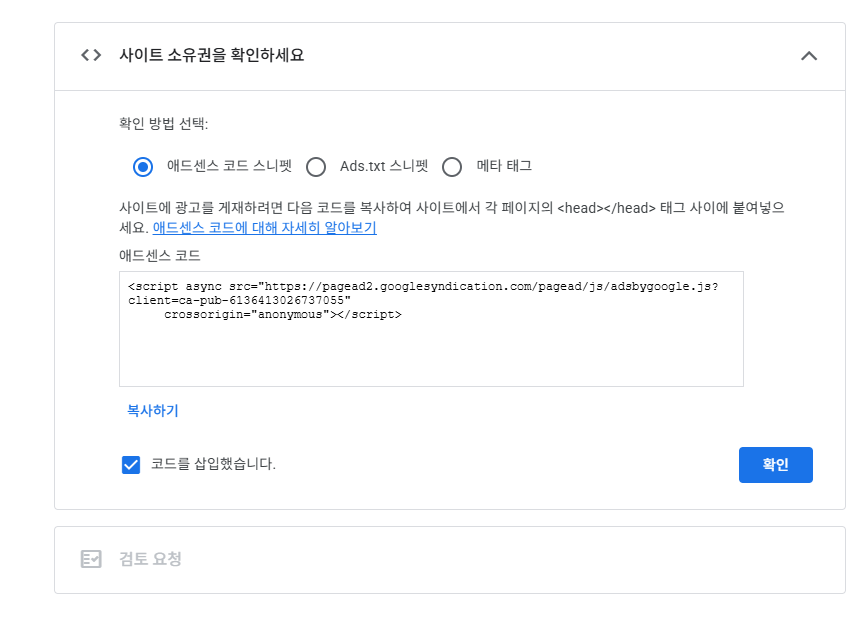The width and height of the screenshot is (860, 619).
Task: Click the code brackets icon in the header
Action: tap(91, 55)
